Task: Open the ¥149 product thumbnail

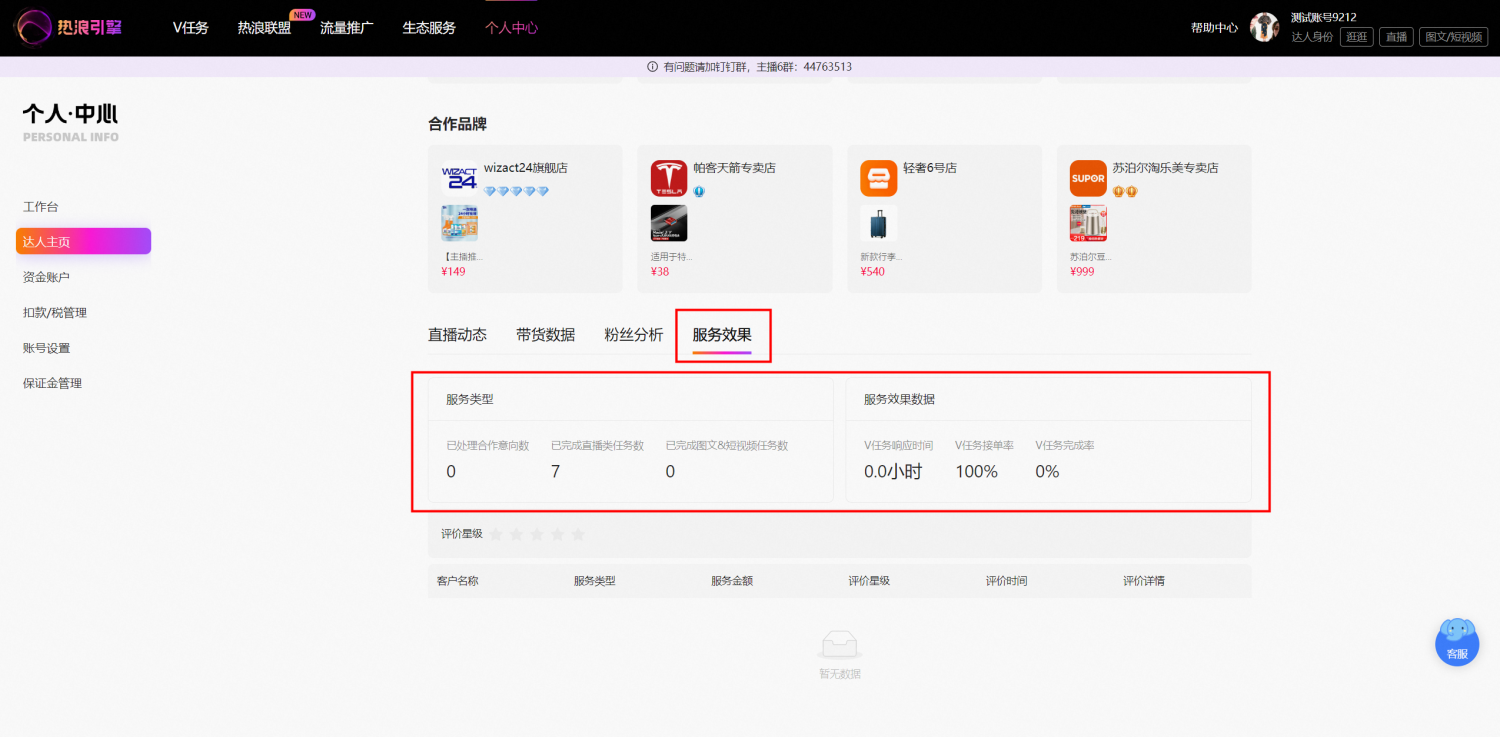Action: click(x=459, y=223)
